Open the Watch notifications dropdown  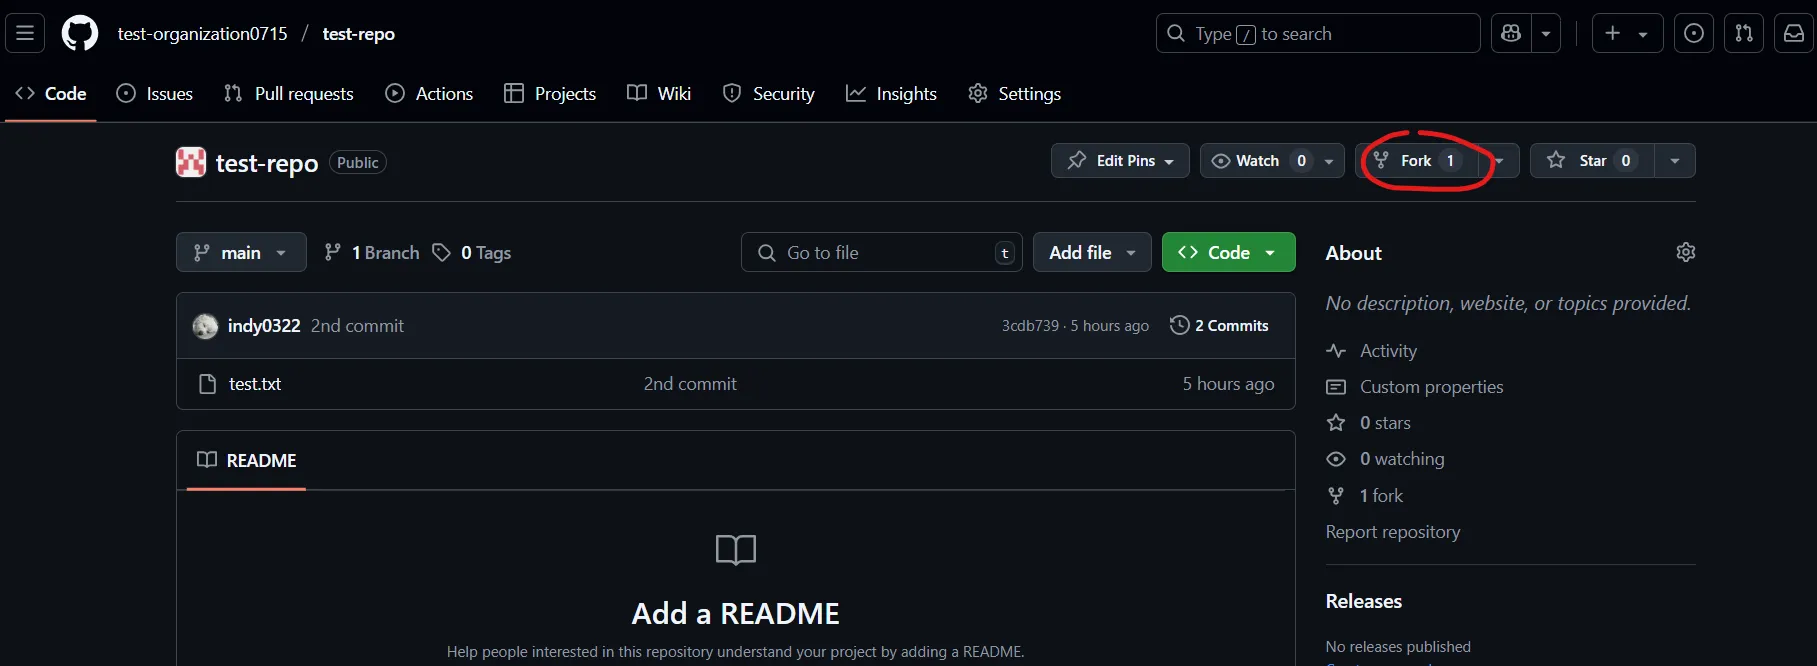click(x=1272, y=160)
